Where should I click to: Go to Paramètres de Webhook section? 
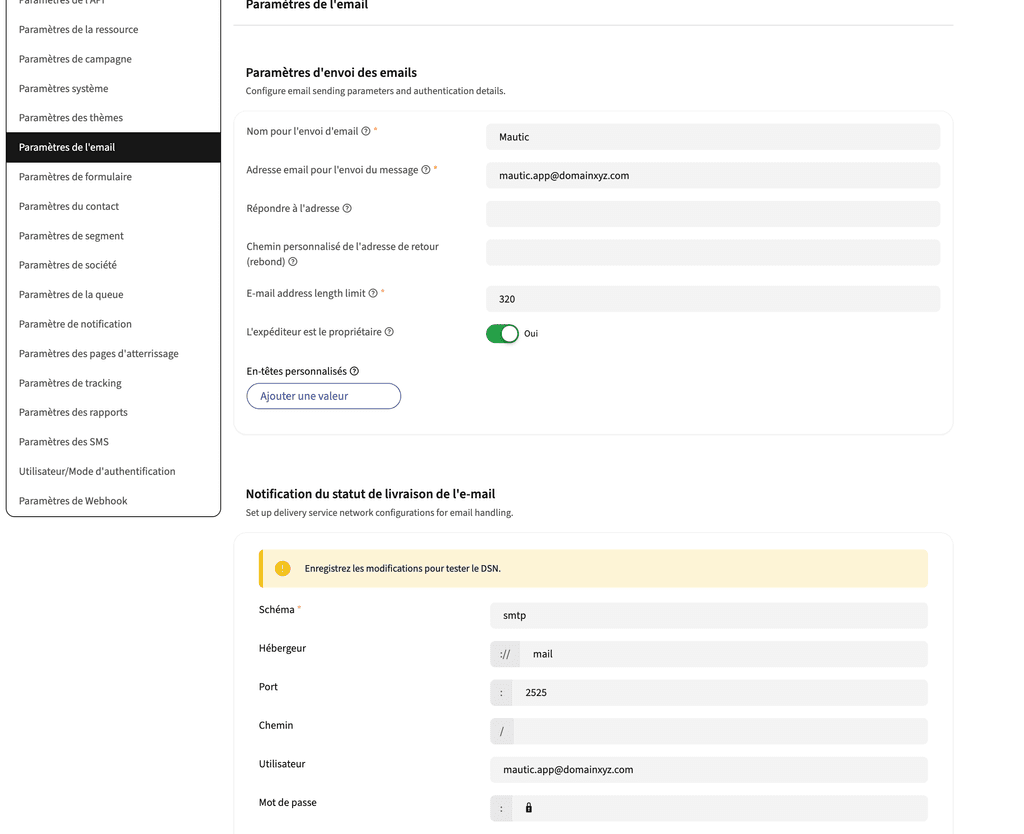(x=73, y=501)
